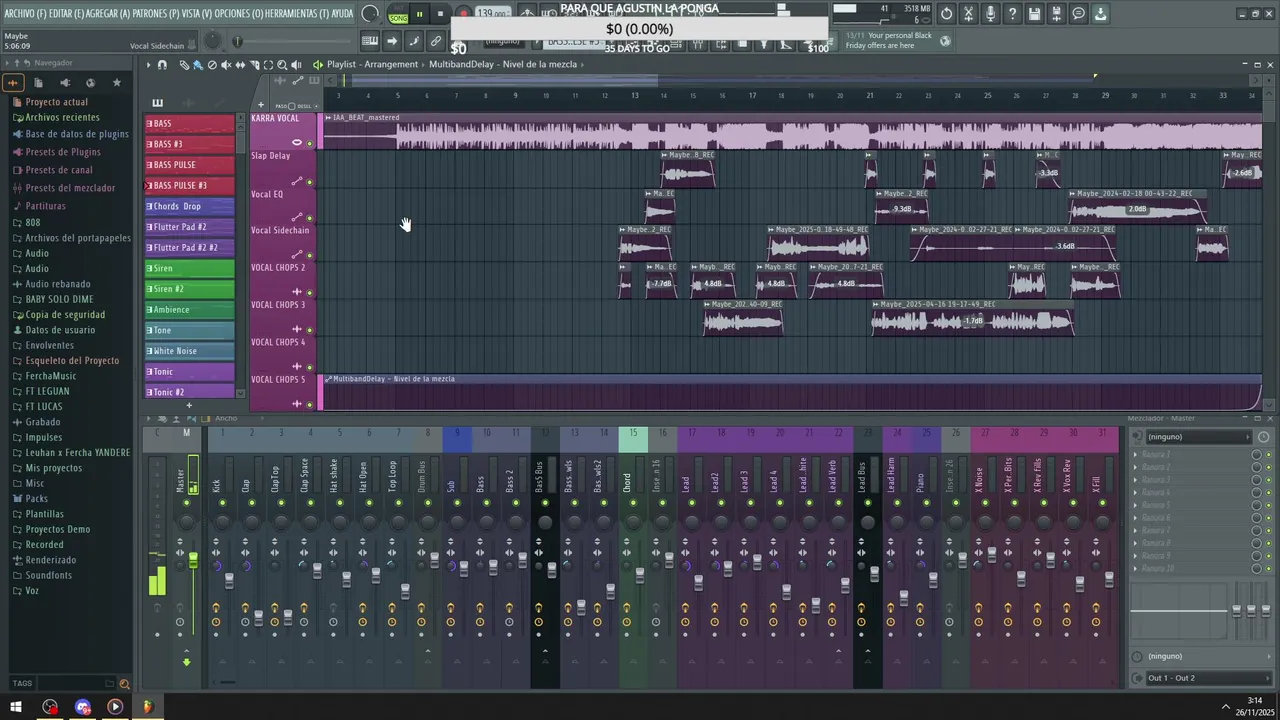Select the Draw pencil tool in playlist

coord(184,64)
